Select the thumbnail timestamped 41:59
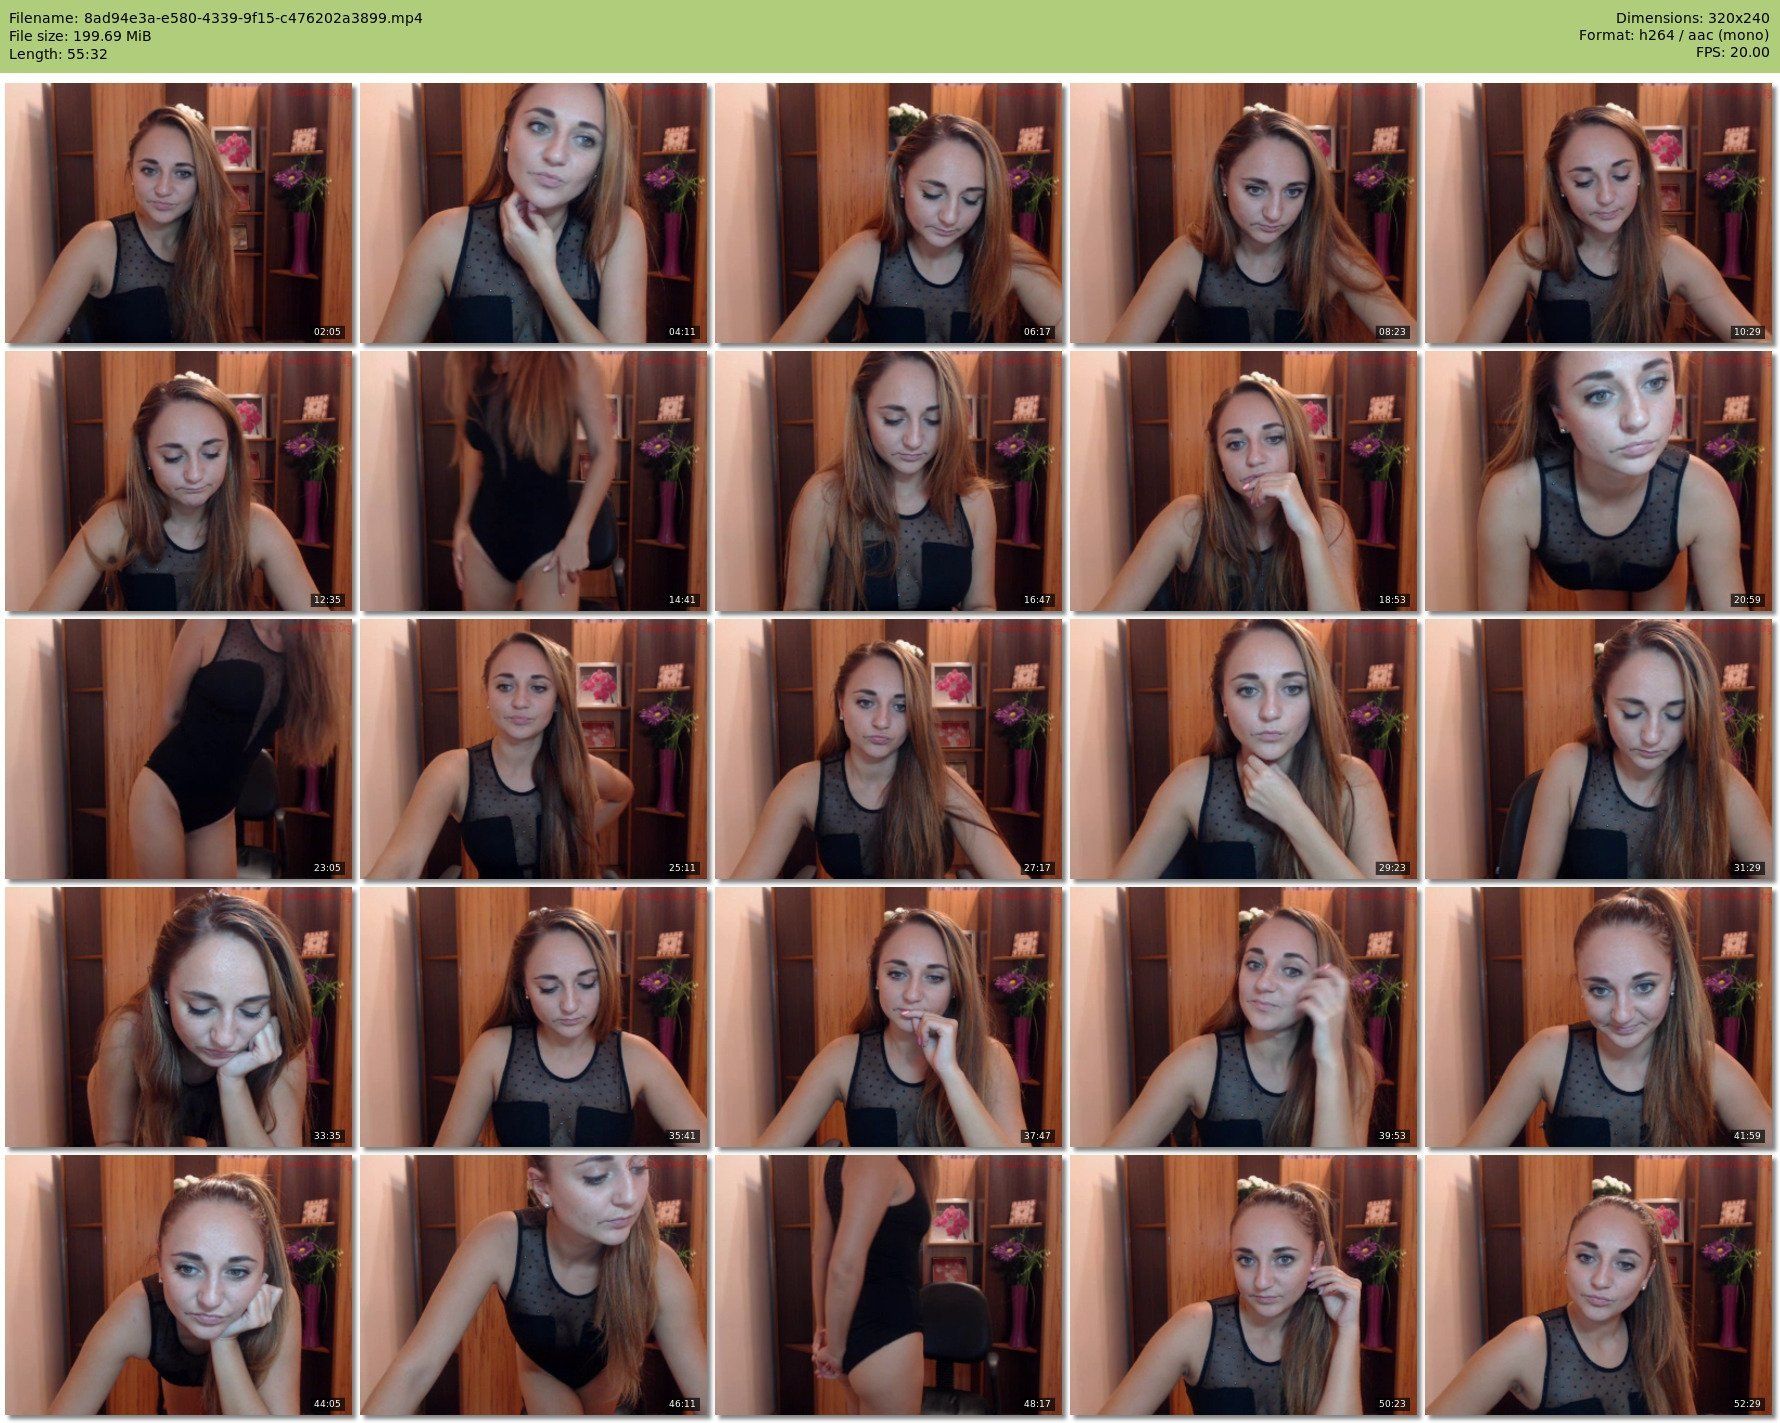Screen dimensions: 1780x1423 pyautogui.click(x=1598, y=1017)
